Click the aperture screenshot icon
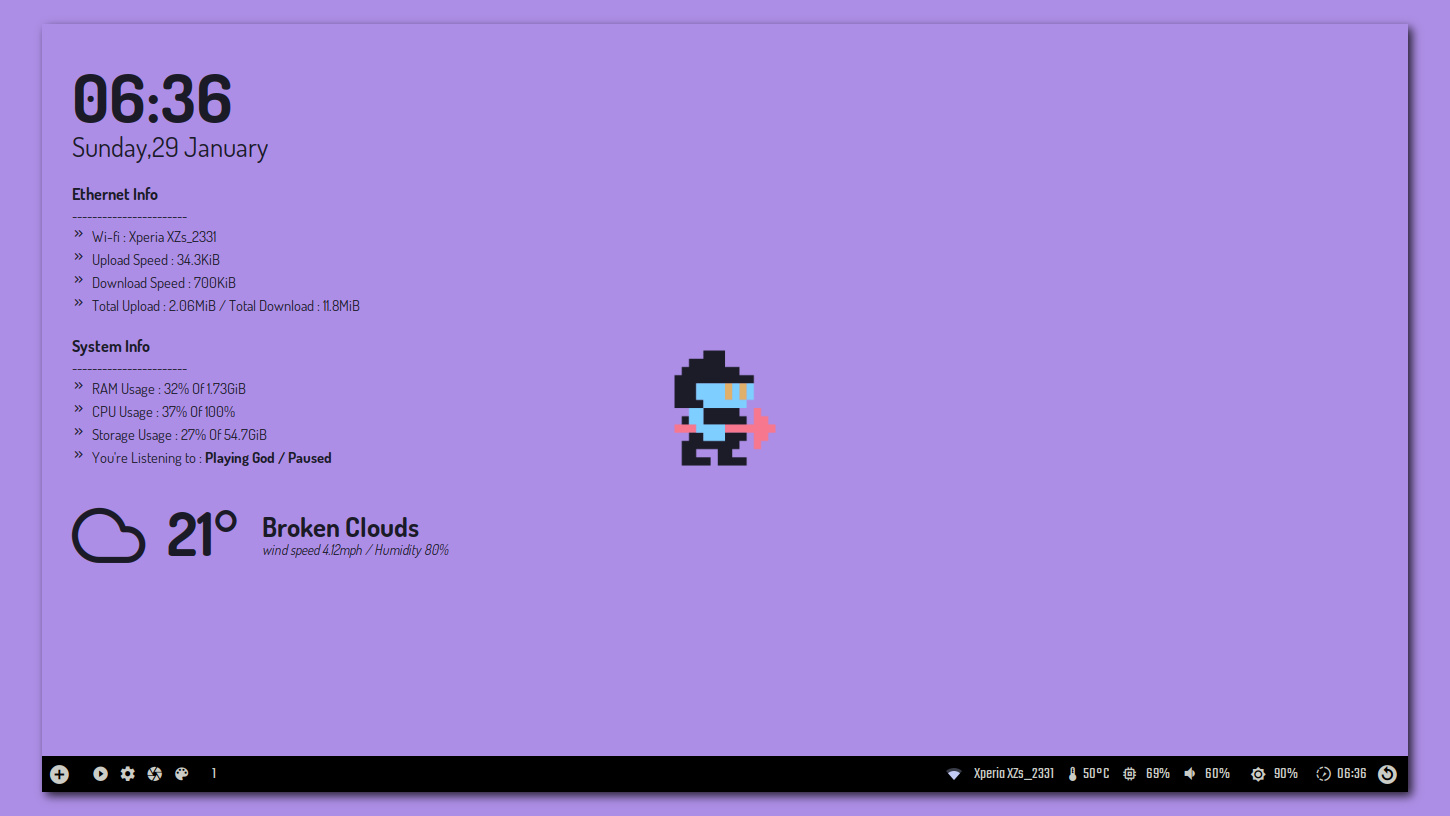The image size is (1450, 816). click(x=154, y=773)
